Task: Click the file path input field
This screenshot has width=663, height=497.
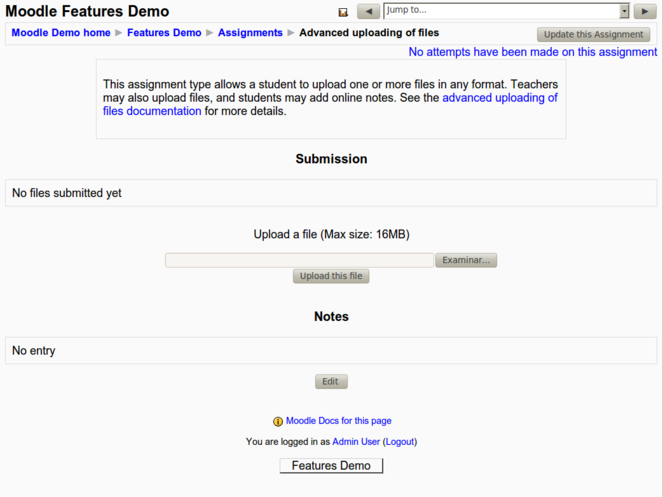Action: point(299,260)
